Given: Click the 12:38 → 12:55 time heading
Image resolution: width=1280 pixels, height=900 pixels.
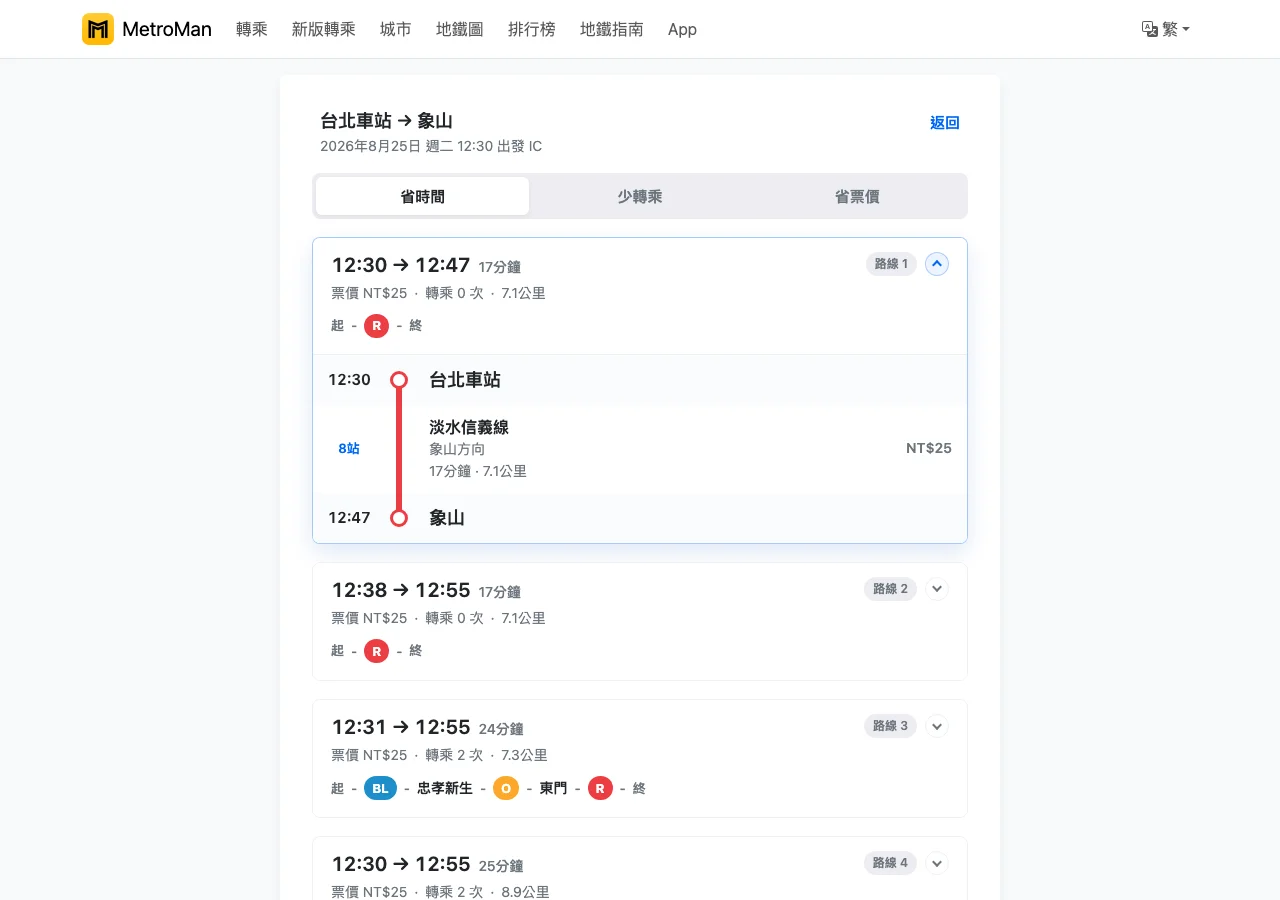Looking at the screenshot, I should [401, 590].
